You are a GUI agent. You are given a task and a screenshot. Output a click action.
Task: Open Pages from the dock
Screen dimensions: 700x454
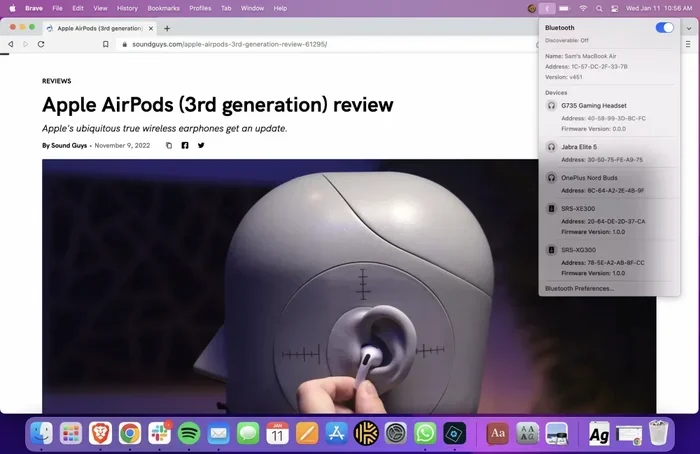[x=307, y=433]
